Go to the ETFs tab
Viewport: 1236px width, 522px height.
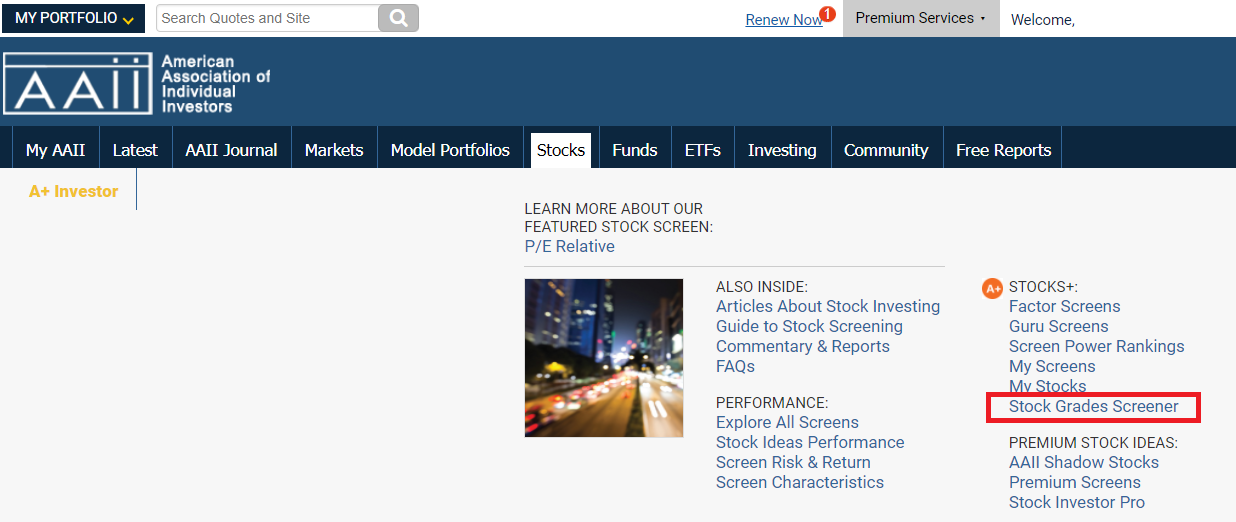703,150
